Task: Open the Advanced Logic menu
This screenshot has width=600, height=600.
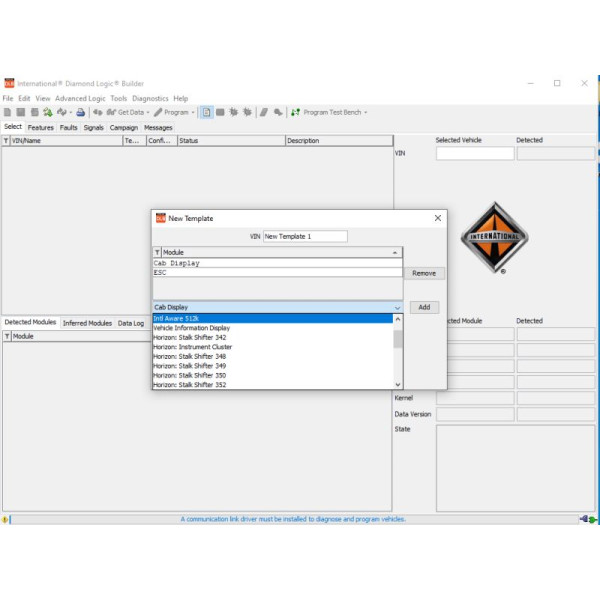Action: point(80,99)
